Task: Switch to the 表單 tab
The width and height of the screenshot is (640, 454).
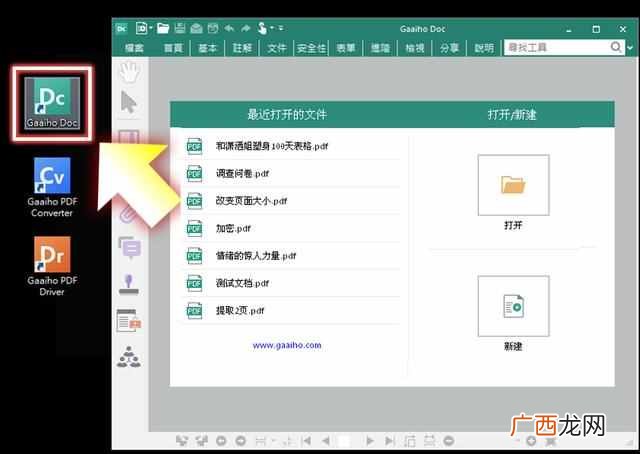Action: (x=346, y=48)
